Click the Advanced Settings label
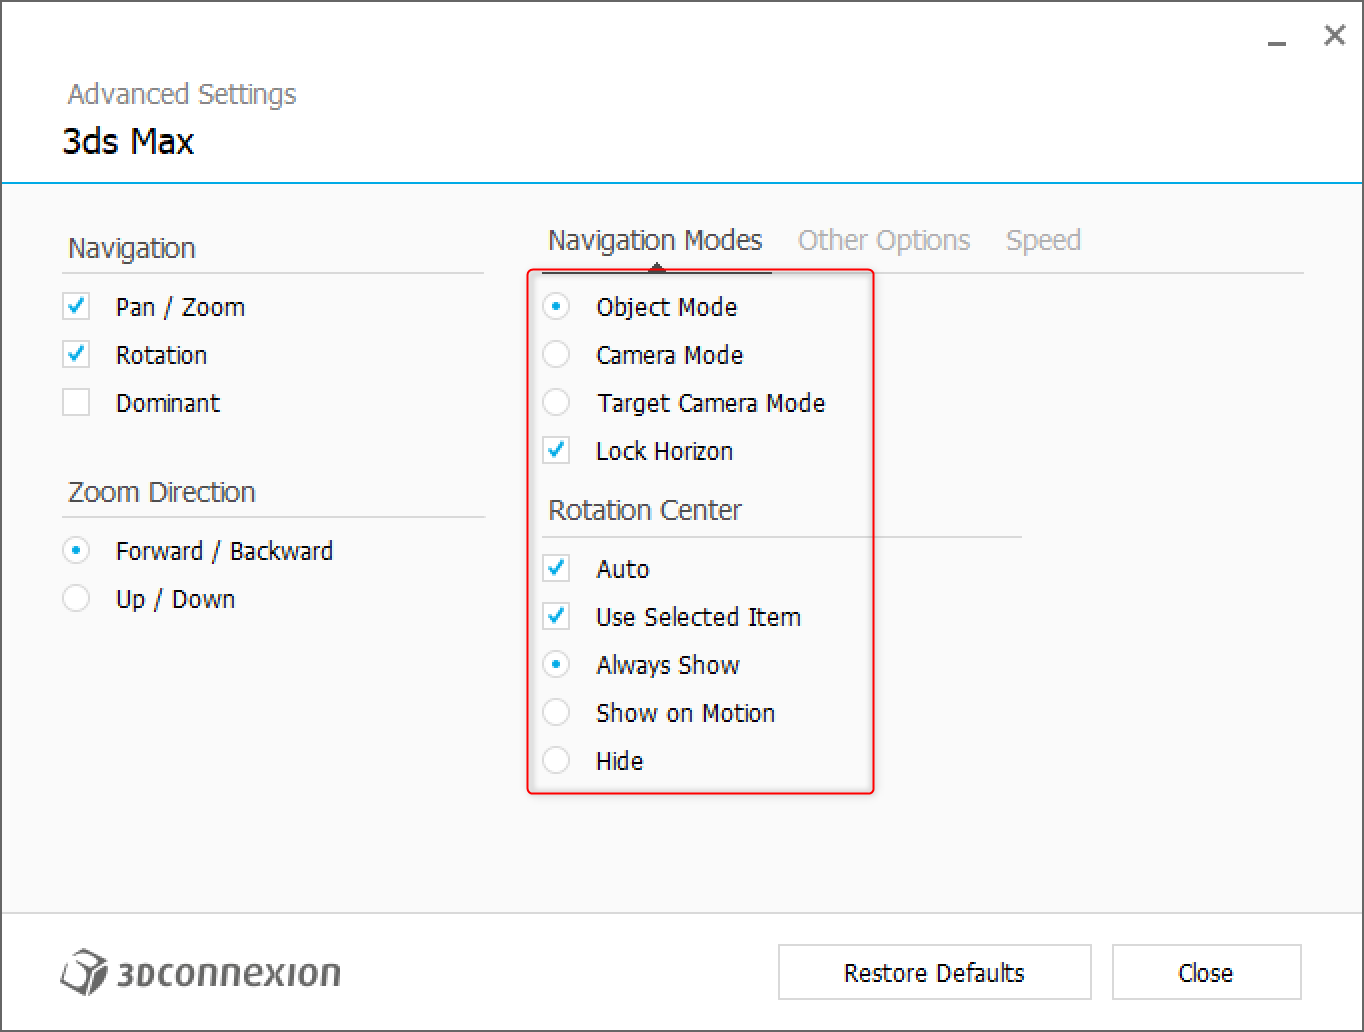 coord(182,94)
